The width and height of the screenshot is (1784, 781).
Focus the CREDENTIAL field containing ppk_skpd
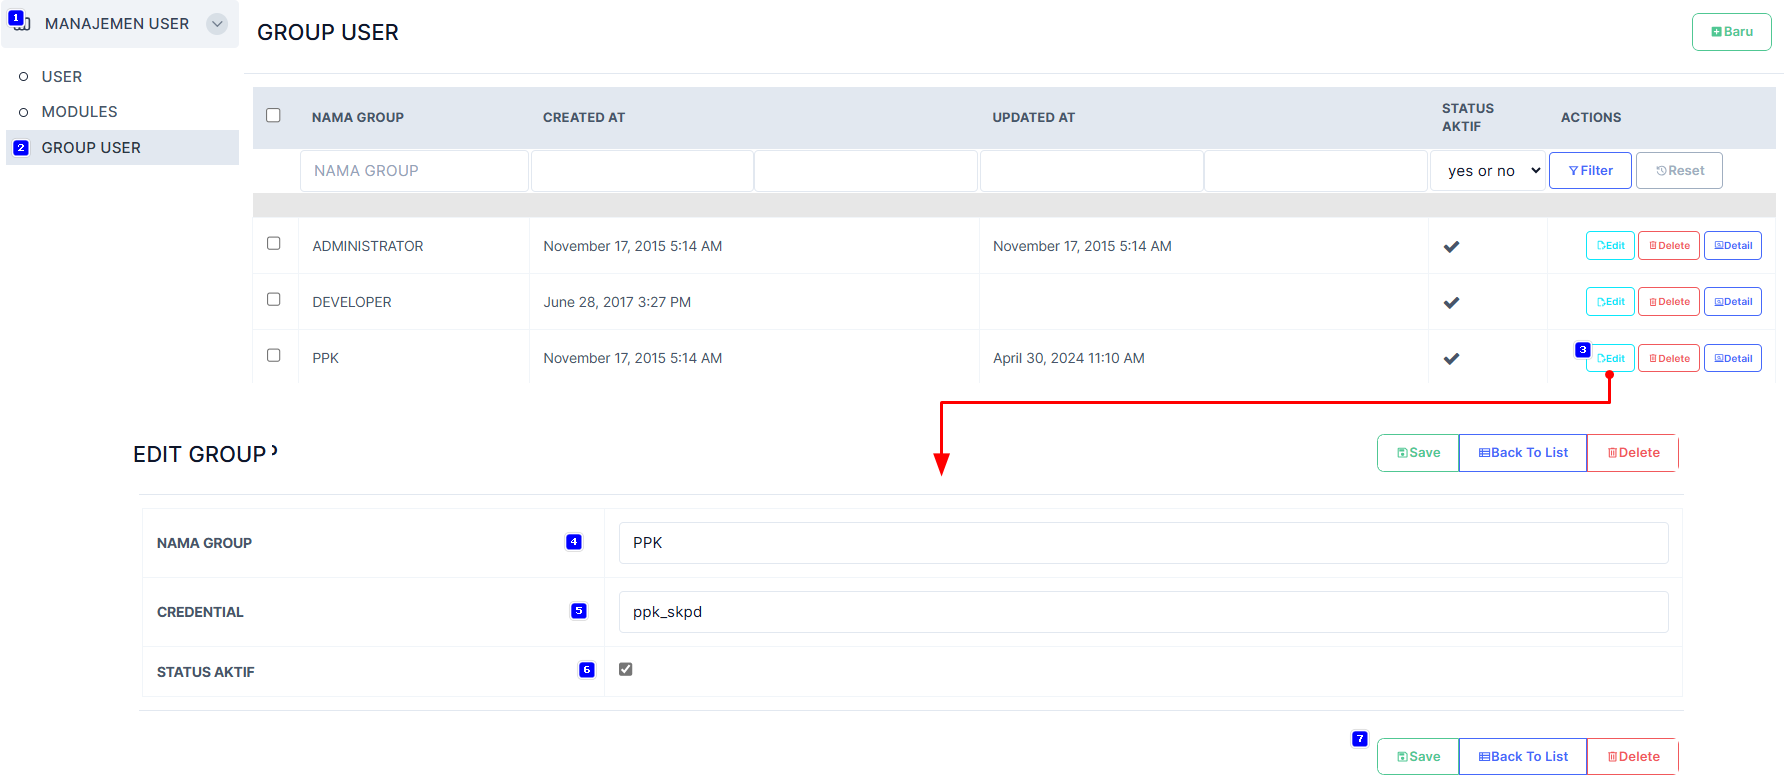pyautogui.click(x=1143, y=612)
